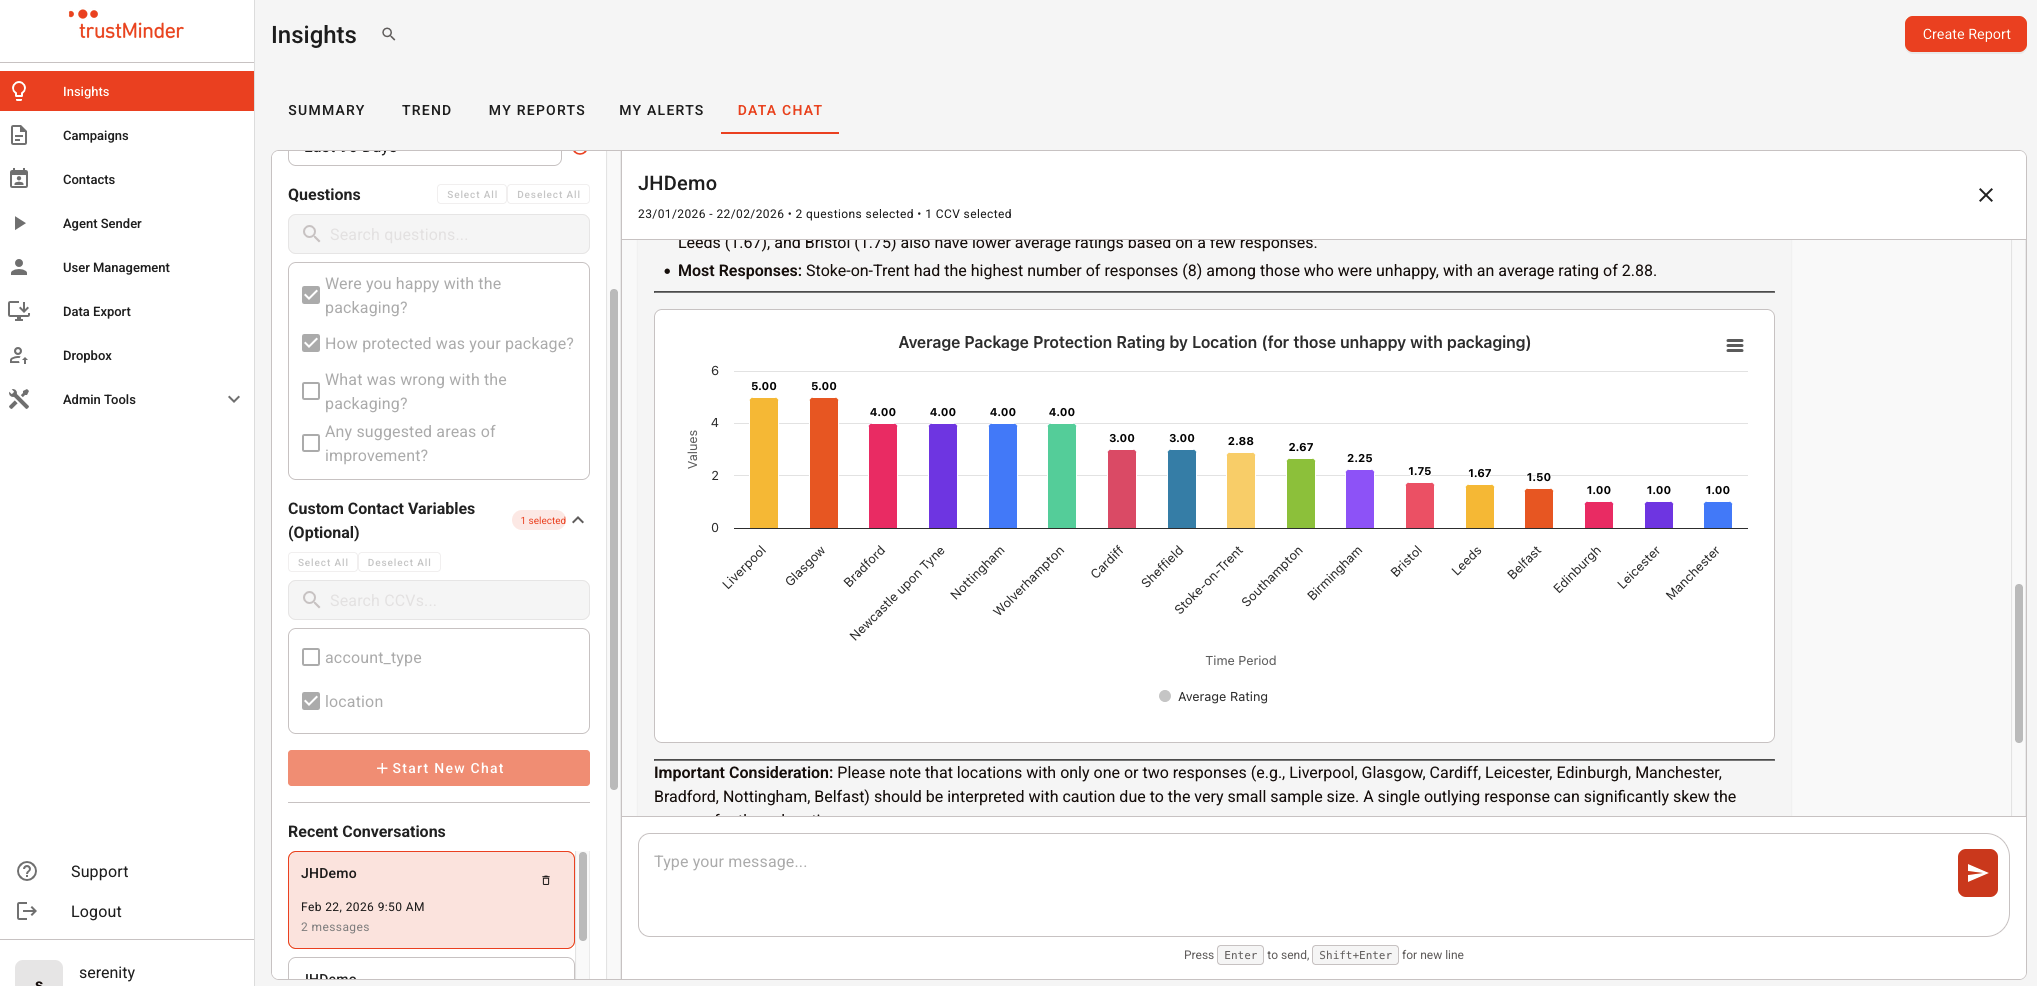Click the serenity user avatar
Image resolution: width=2037 pixels, height=986 pixels.
pyautogui.click(x=39, y=974)
